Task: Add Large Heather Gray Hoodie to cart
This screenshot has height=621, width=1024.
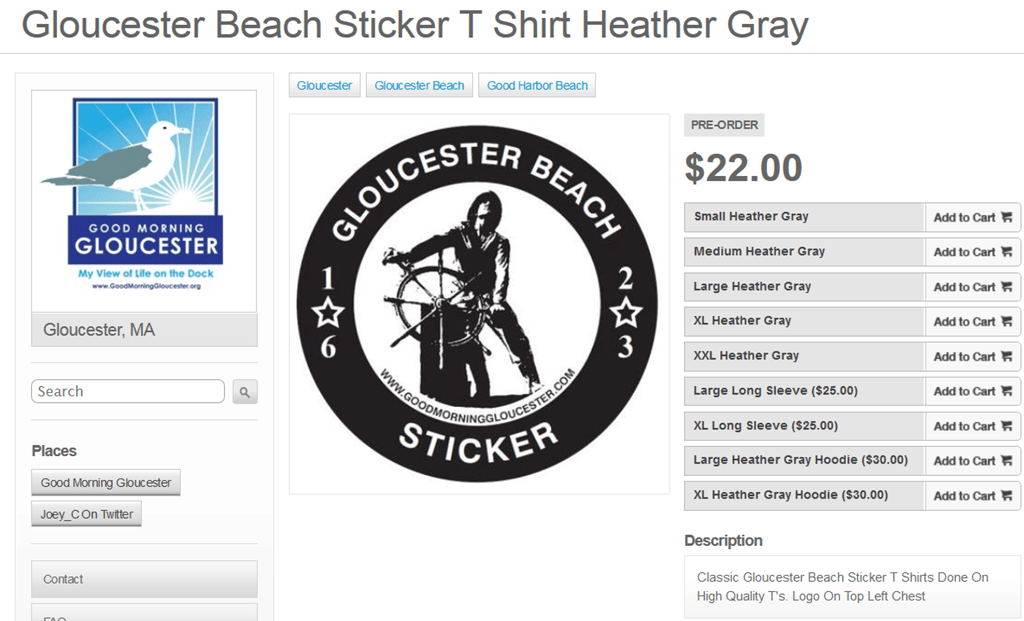Action: [x=972, y=461]
